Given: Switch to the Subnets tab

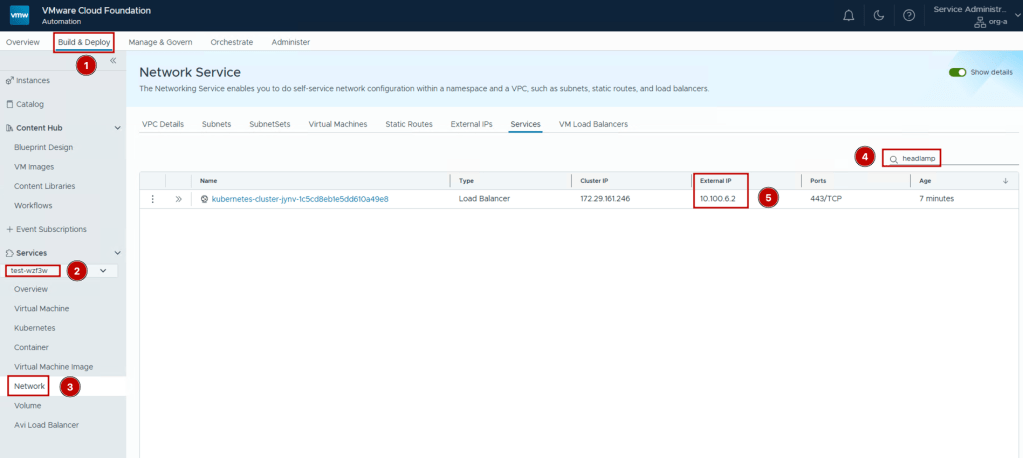Looking at the screenshot, I should coord(217,124).
